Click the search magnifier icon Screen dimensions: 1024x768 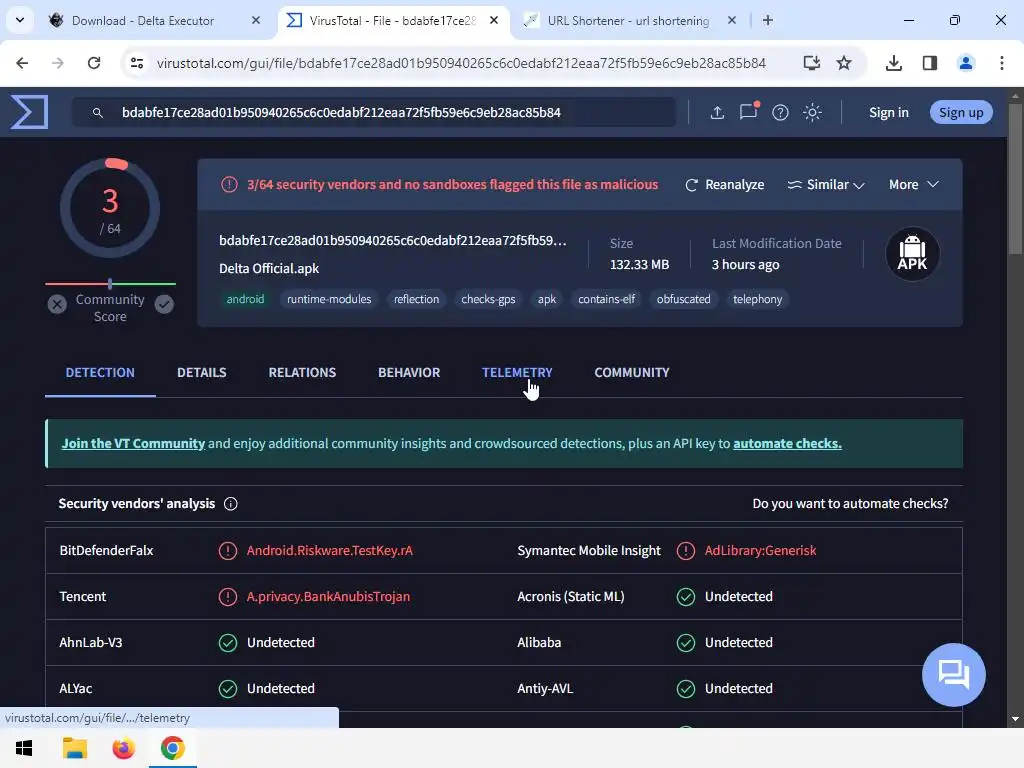tap(97, 113)
